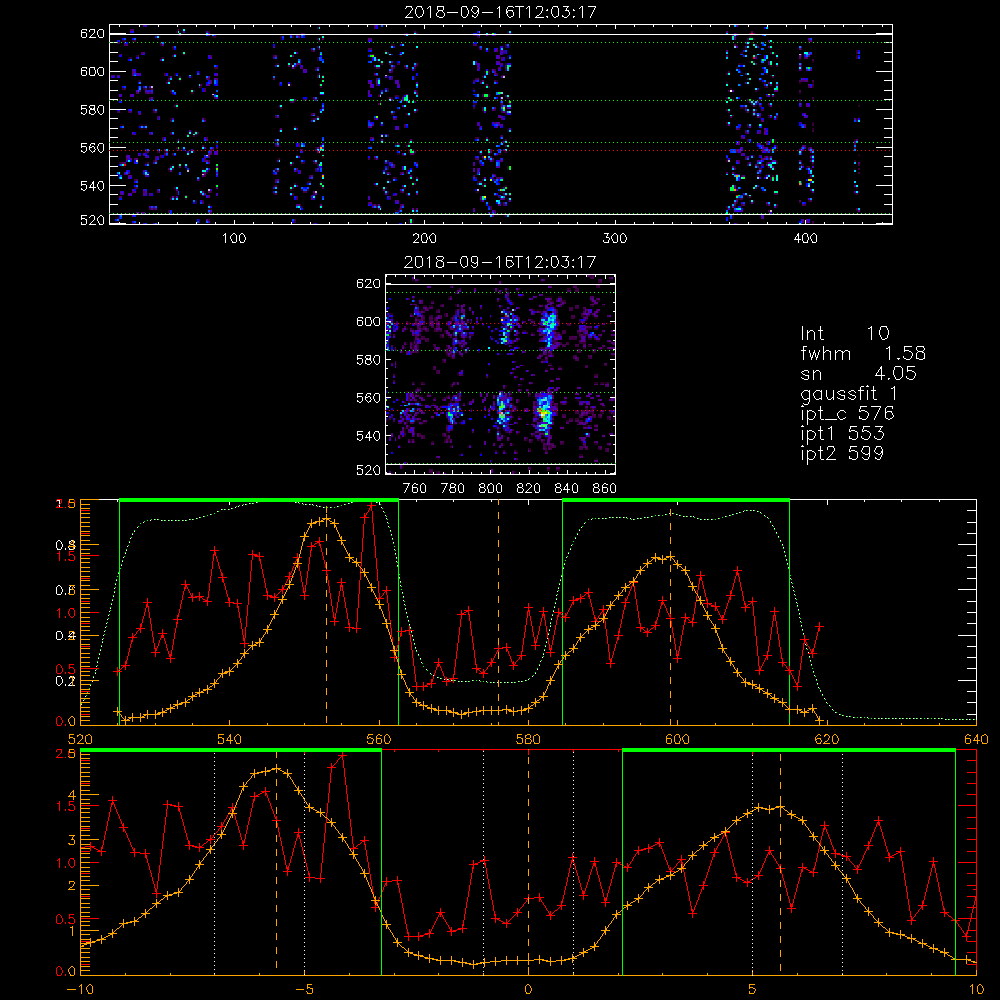Click x-axis label -10 on bottom plot
Viewport: 1000px width, 1000px height.
point(80,990)
